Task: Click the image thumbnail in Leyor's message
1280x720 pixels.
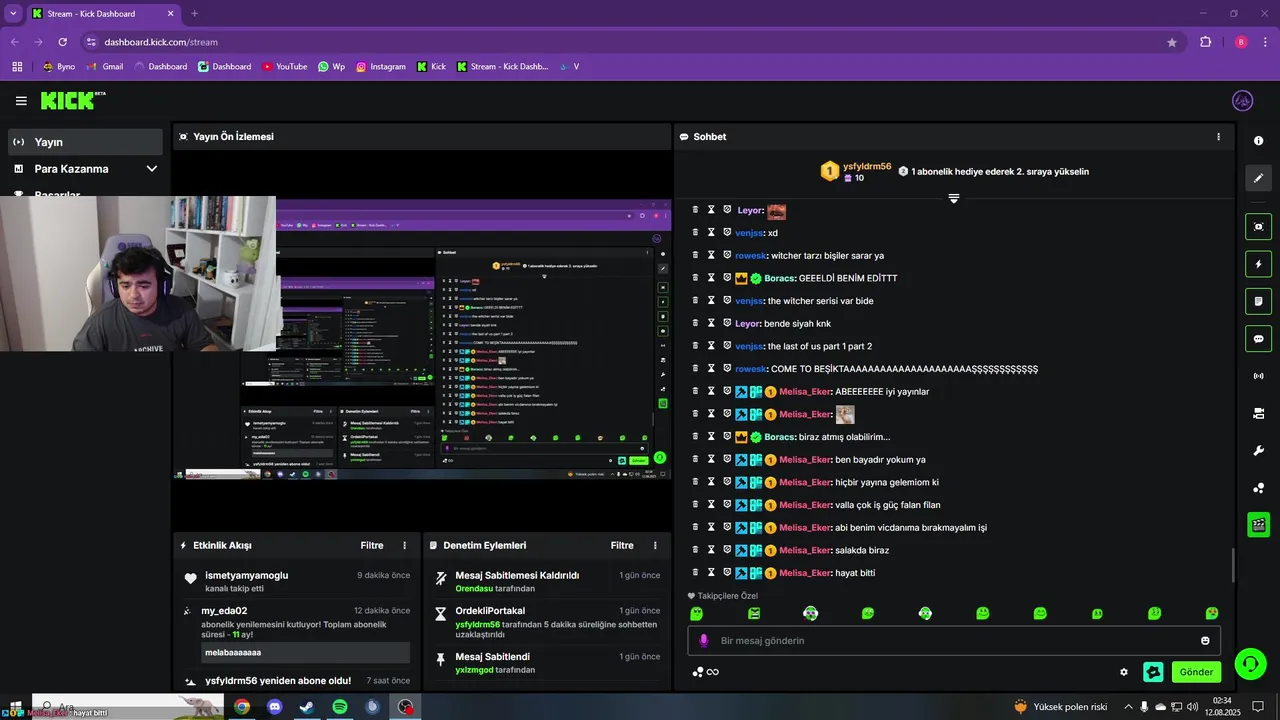Action: point(777,211)
